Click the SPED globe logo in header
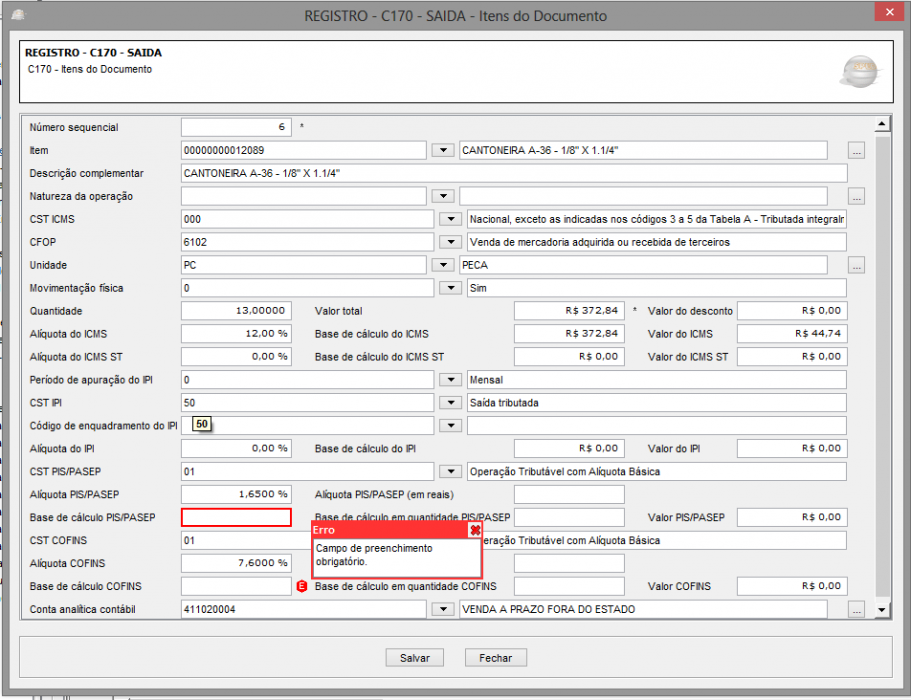Image resolution: width=911 pixels, height=700 pixels. 860,71
